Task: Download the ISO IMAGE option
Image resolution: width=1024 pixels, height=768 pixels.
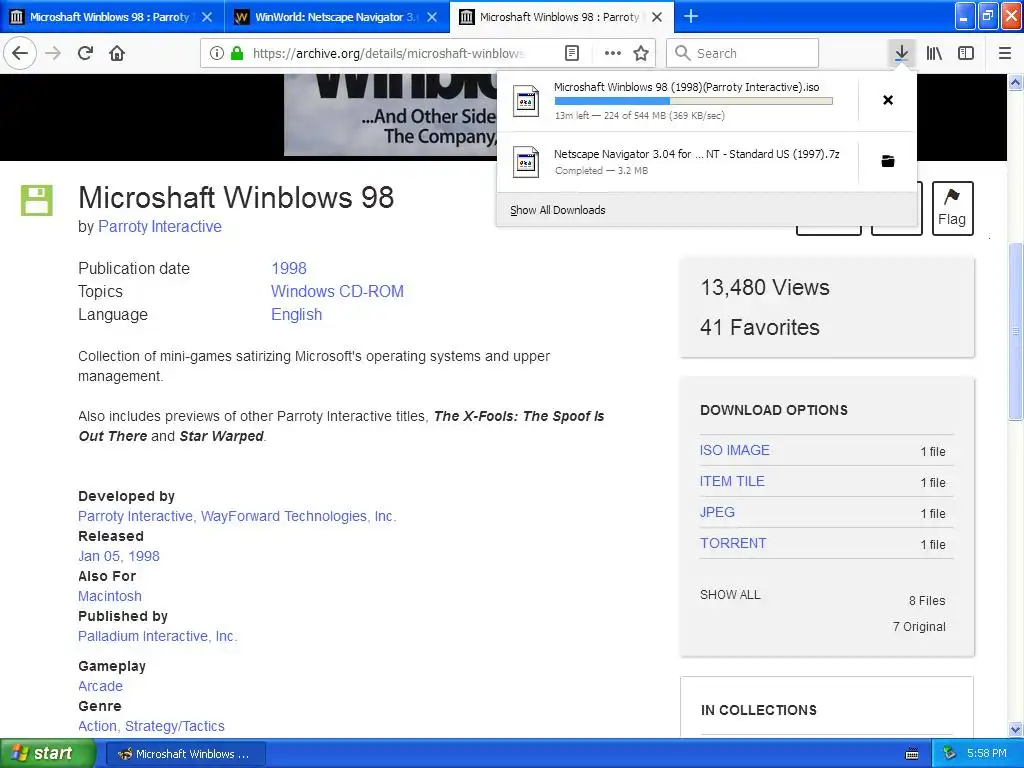Action: point(735,450)
